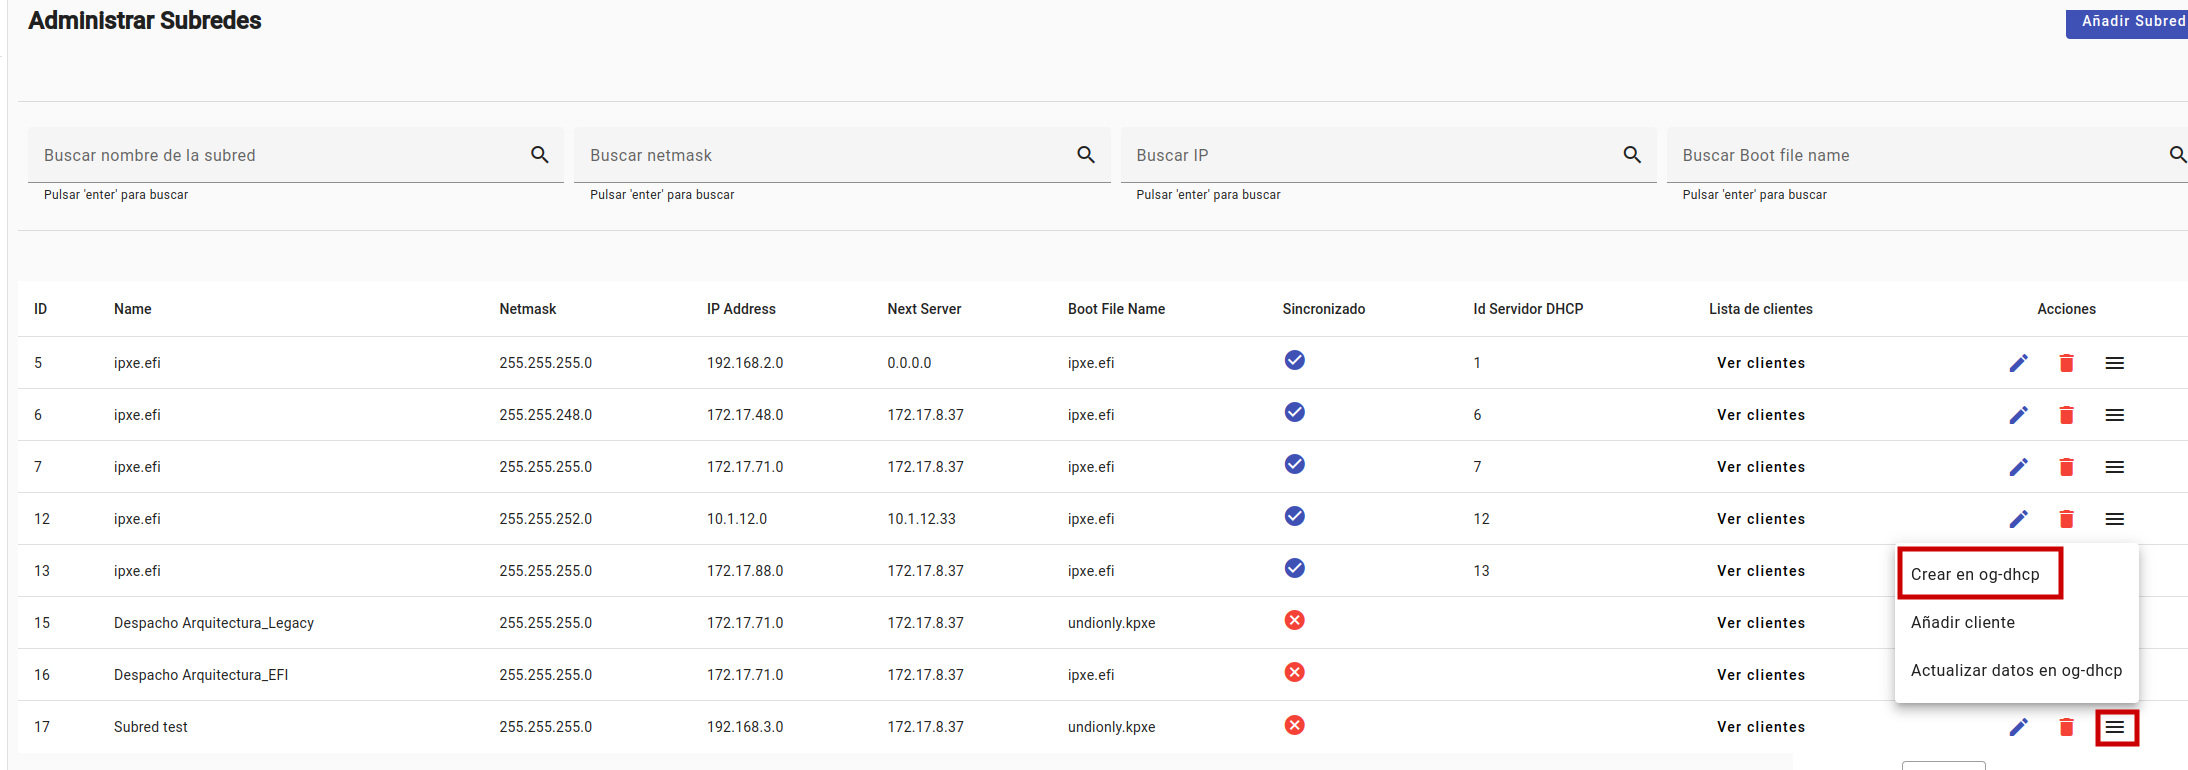
Task: Delete the Subred test subnet
Action: 2066,727
